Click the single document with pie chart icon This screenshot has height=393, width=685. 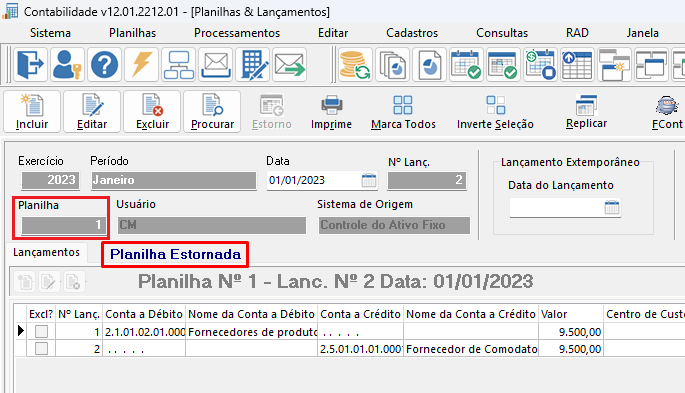pos(429,65)
